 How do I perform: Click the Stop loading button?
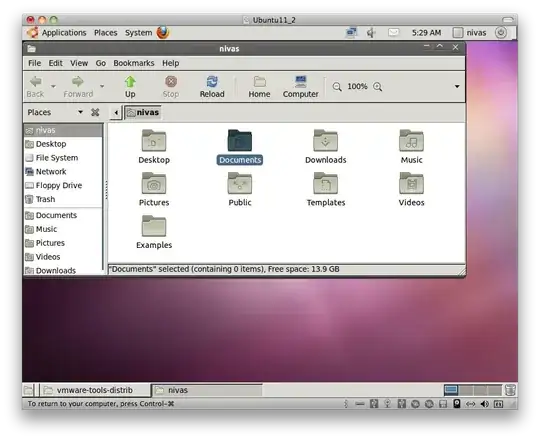click(171, 87)
